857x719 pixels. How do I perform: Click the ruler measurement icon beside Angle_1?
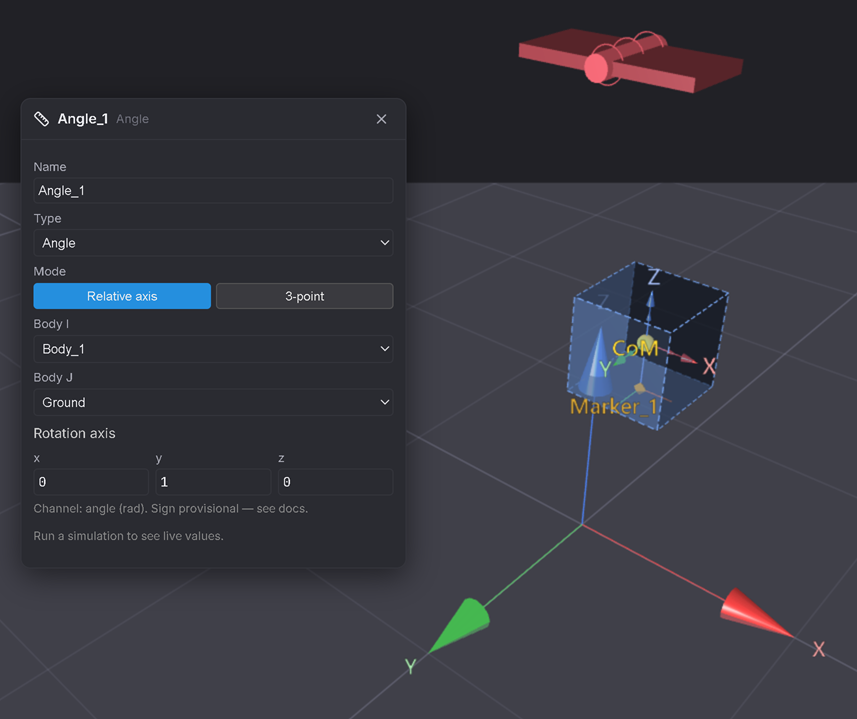point(42,119)
